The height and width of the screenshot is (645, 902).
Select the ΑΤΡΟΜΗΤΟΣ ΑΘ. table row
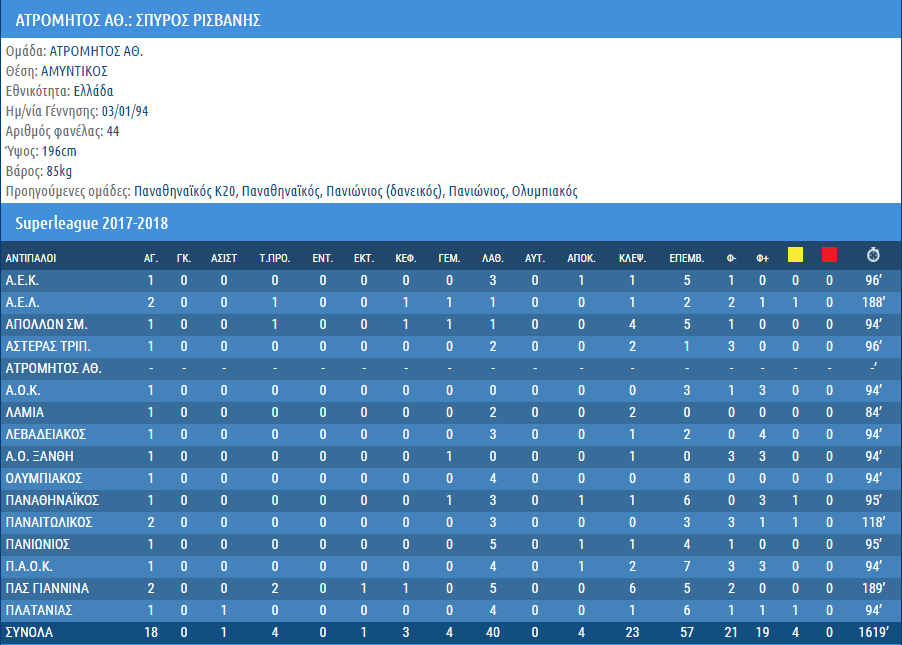[451, 368]
